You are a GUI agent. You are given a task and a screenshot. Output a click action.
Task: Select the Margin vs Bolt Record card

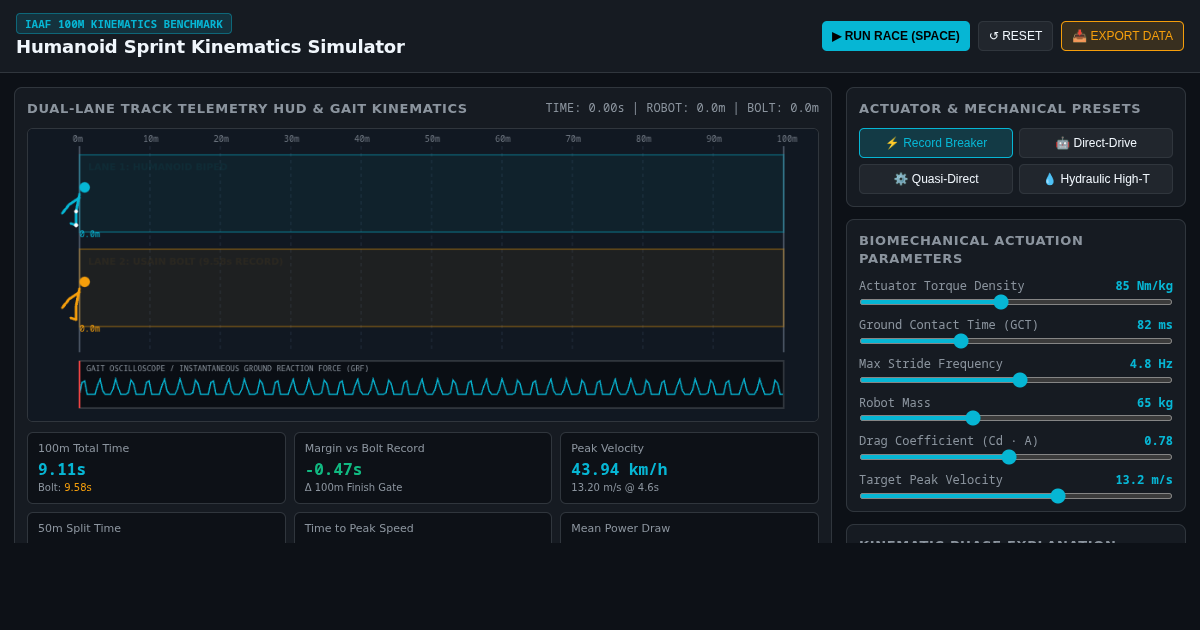click(423, 468)
